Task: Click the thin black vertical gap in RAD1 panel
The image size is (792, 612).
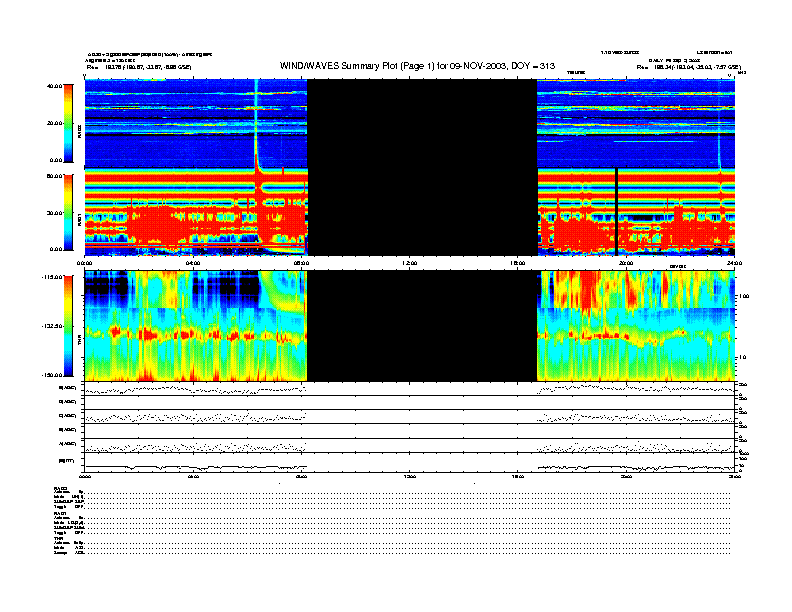Action: (617, 212)
